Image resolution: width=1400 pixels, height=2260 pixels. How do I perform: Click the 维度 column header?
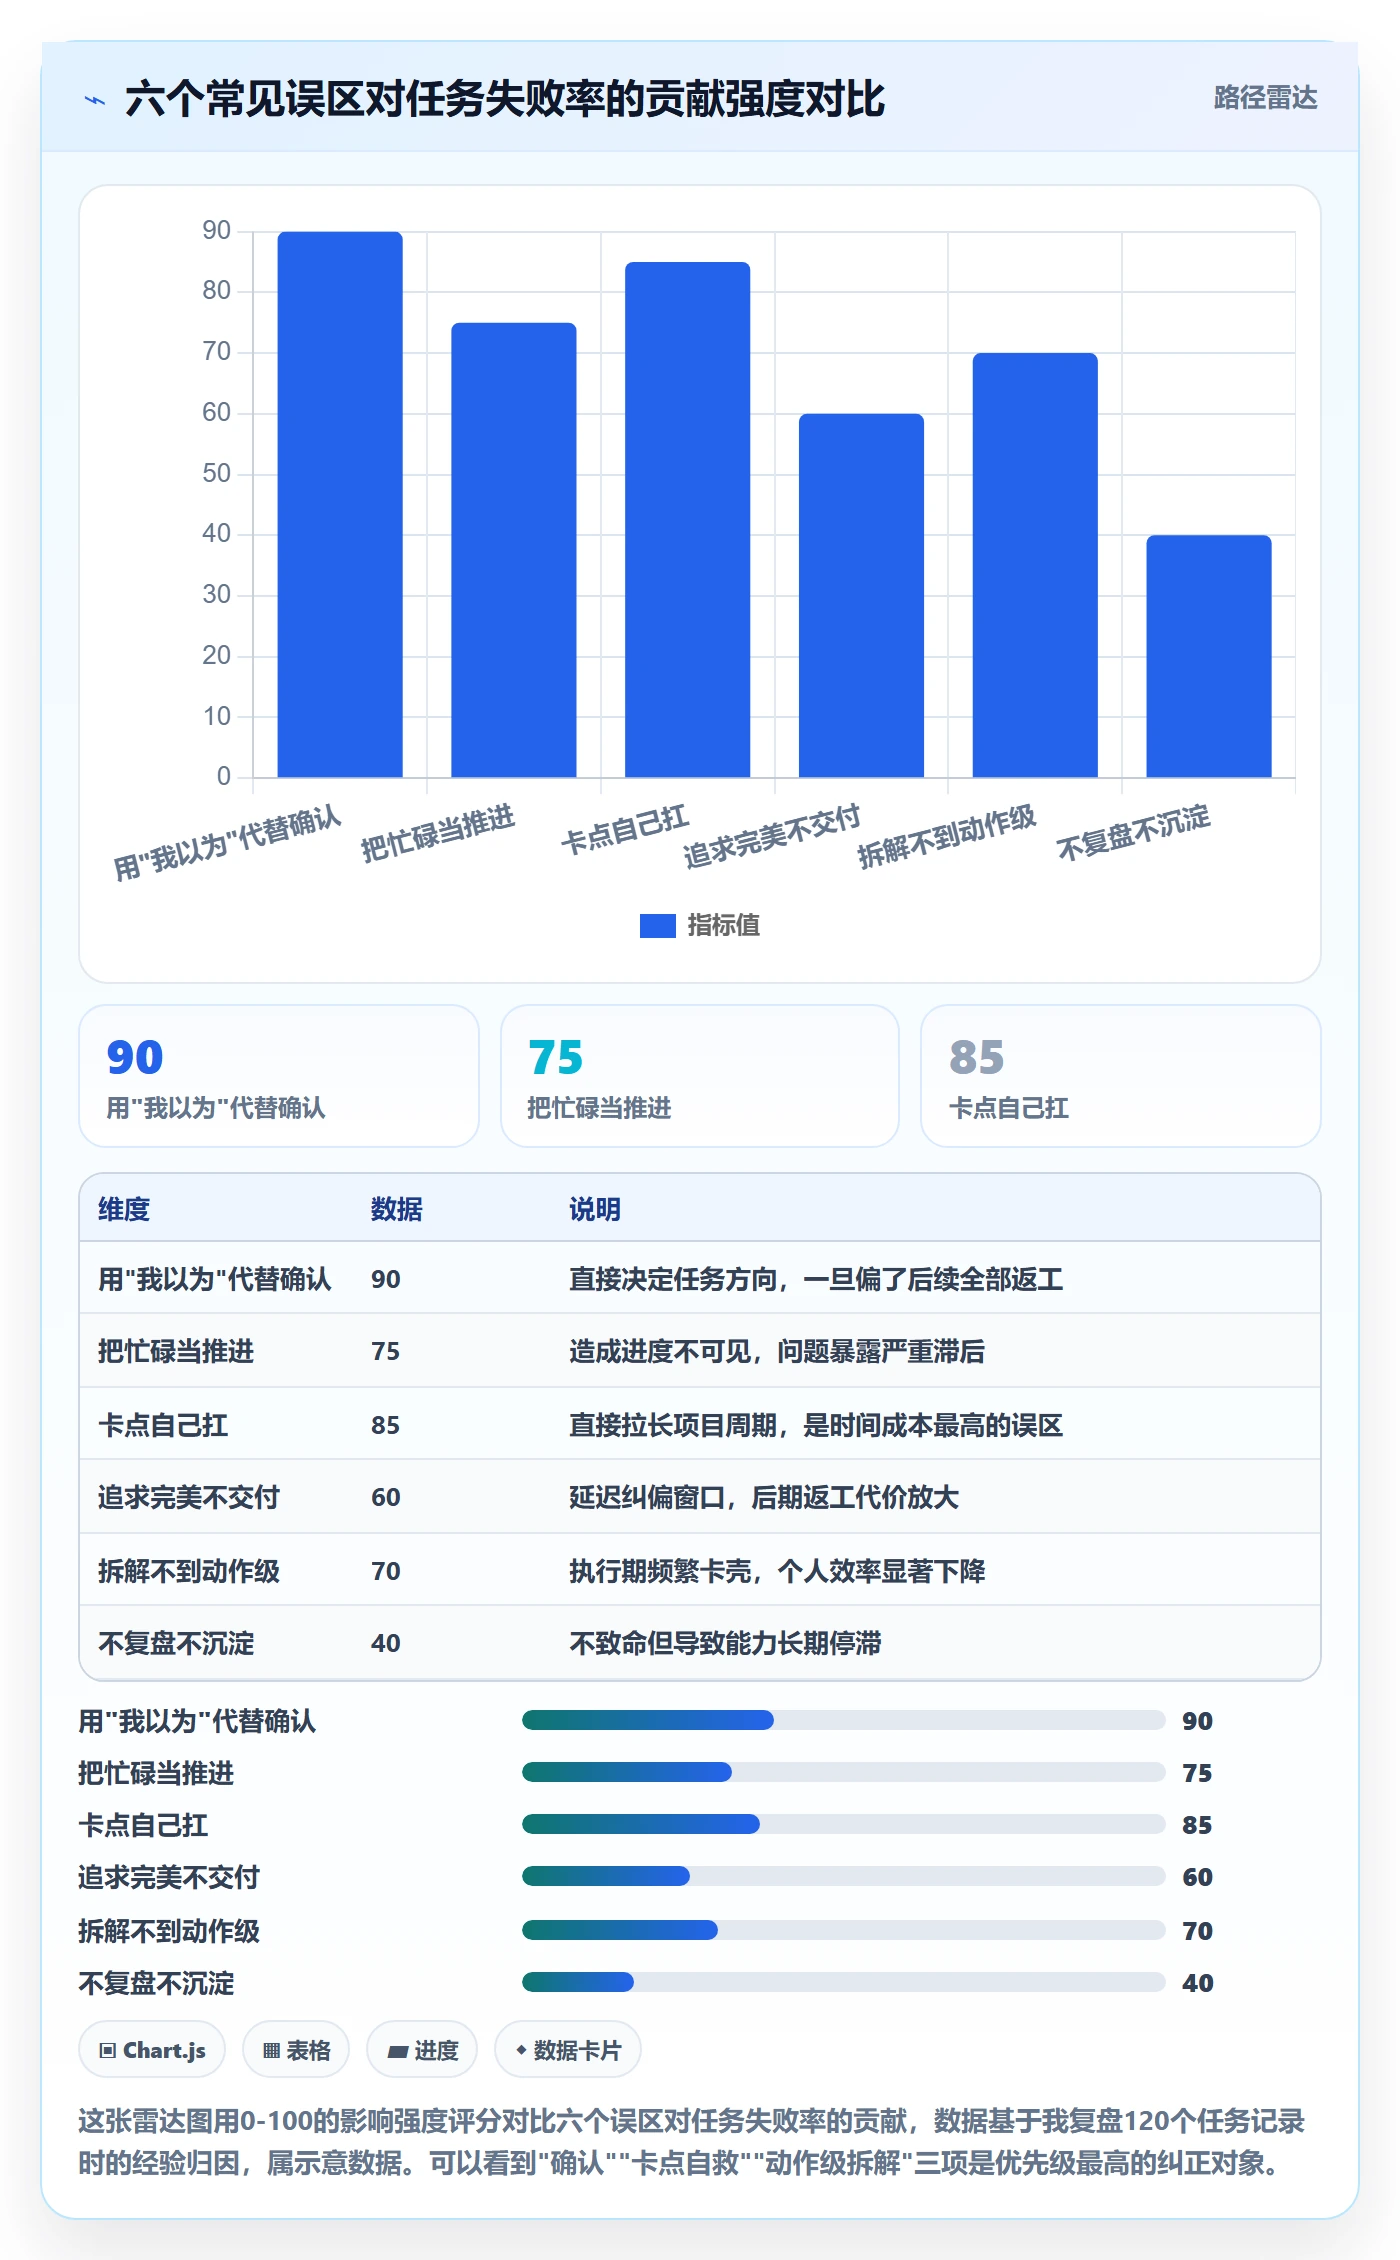pyautogui.click(x=124, y=1209)
